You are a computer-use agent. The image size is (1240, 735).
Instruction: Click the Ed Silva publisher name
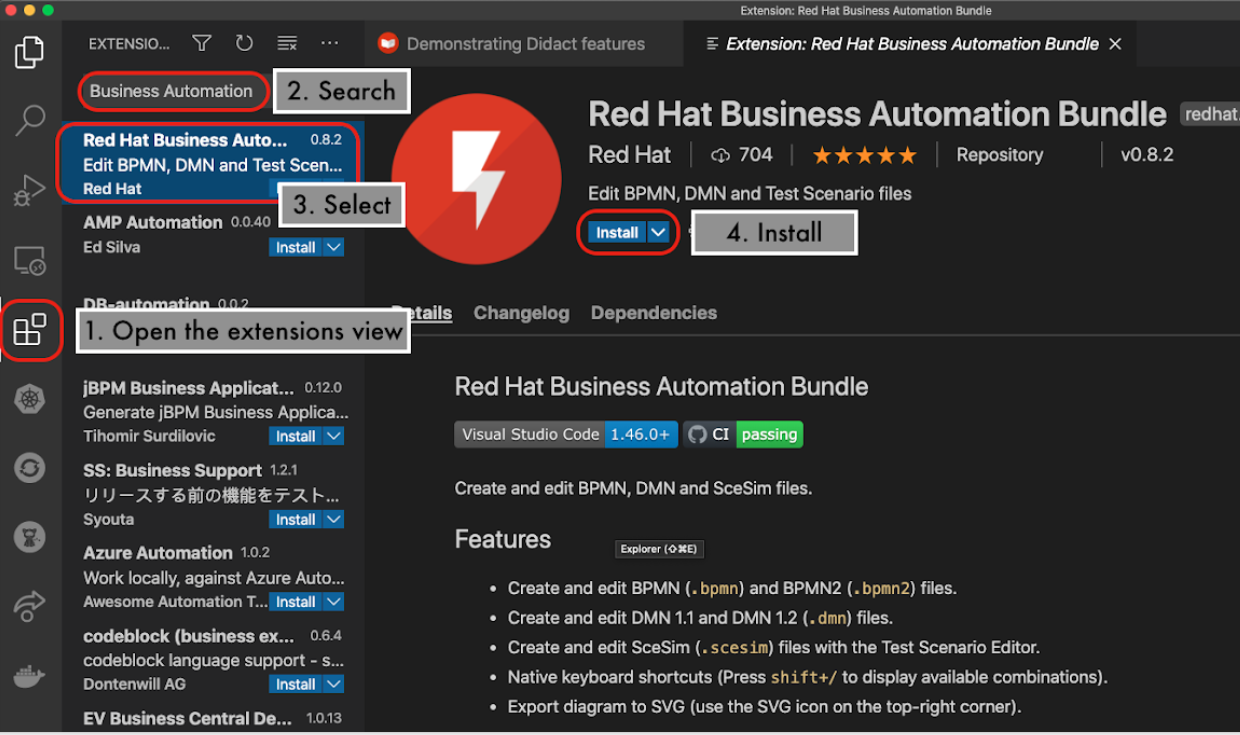tap(112, 247)
